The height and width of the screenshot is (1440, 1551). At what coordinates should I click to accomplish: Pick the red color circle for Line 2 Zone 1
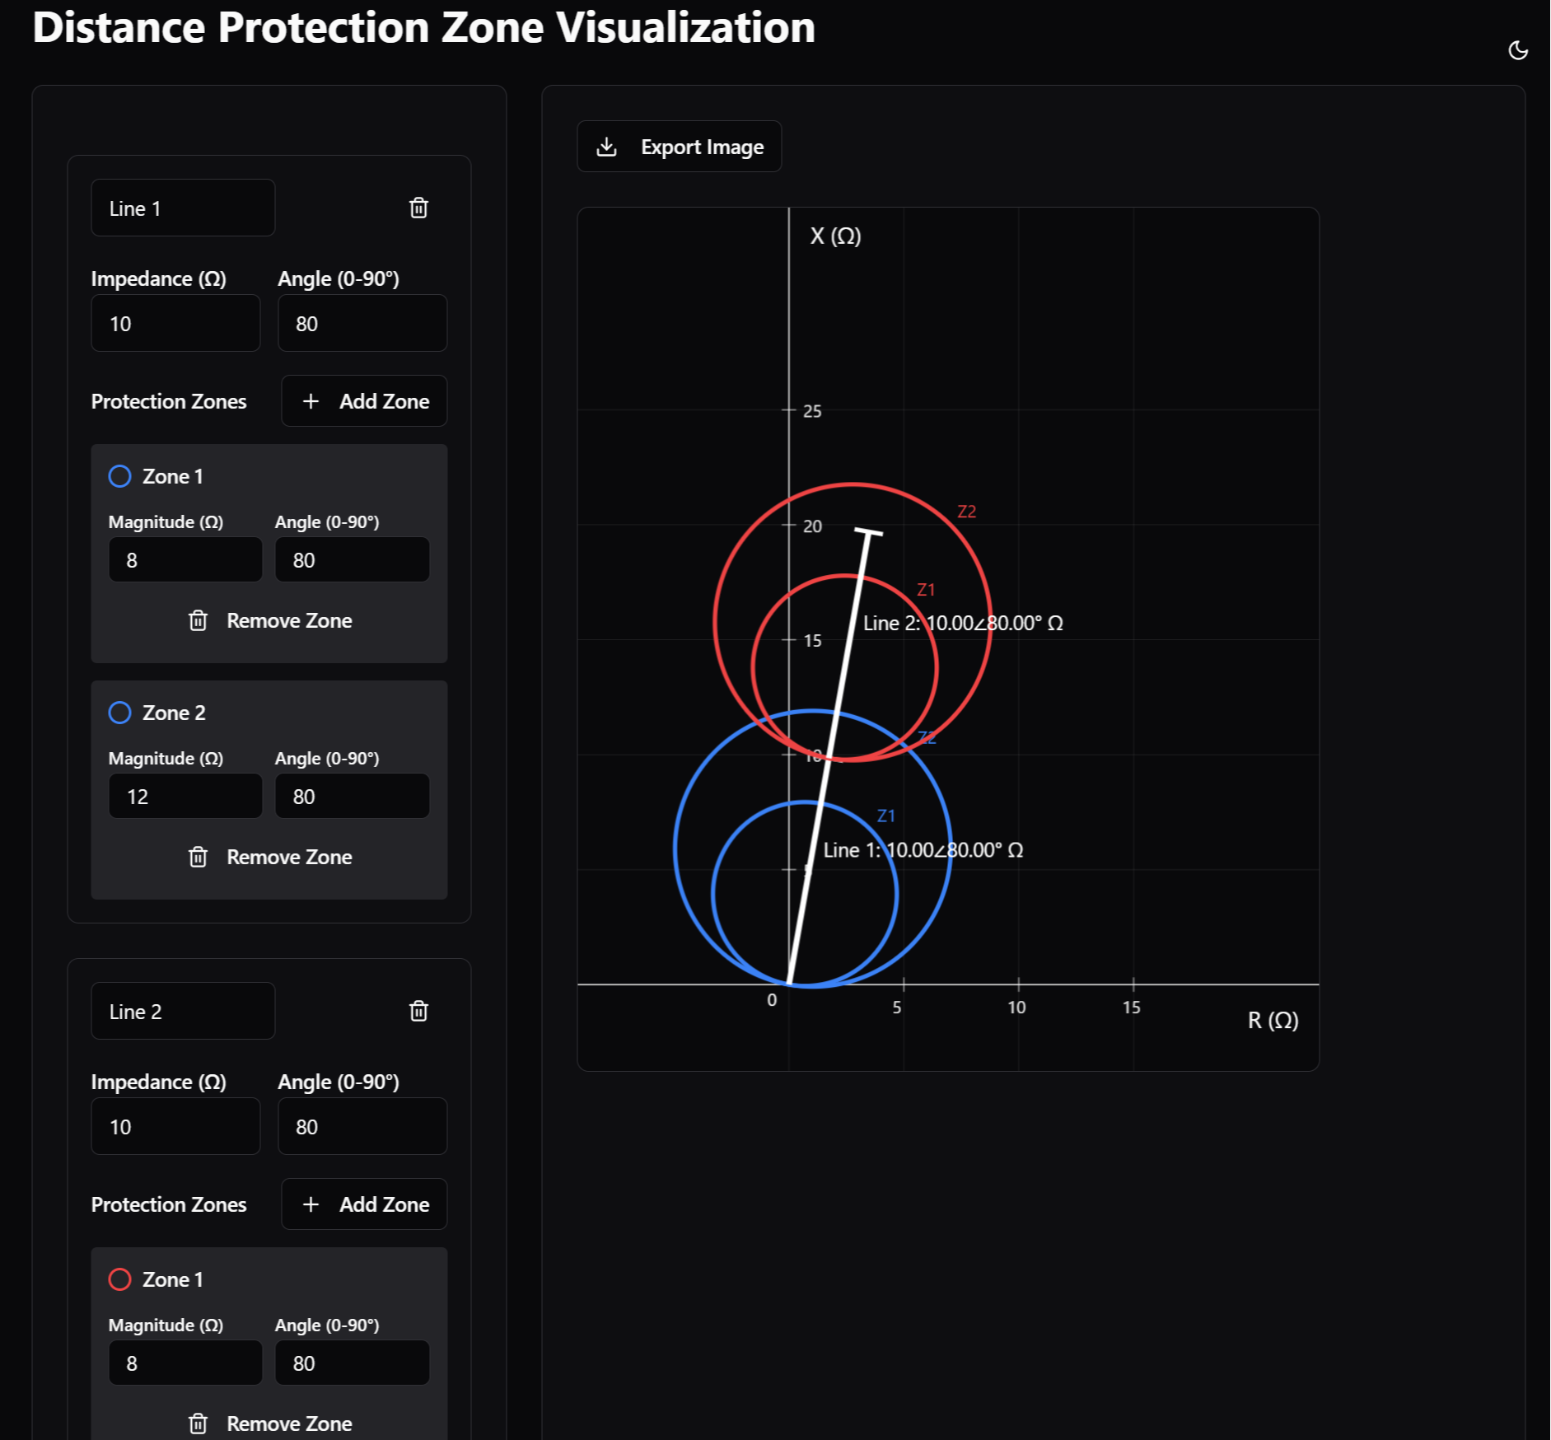120,1279
